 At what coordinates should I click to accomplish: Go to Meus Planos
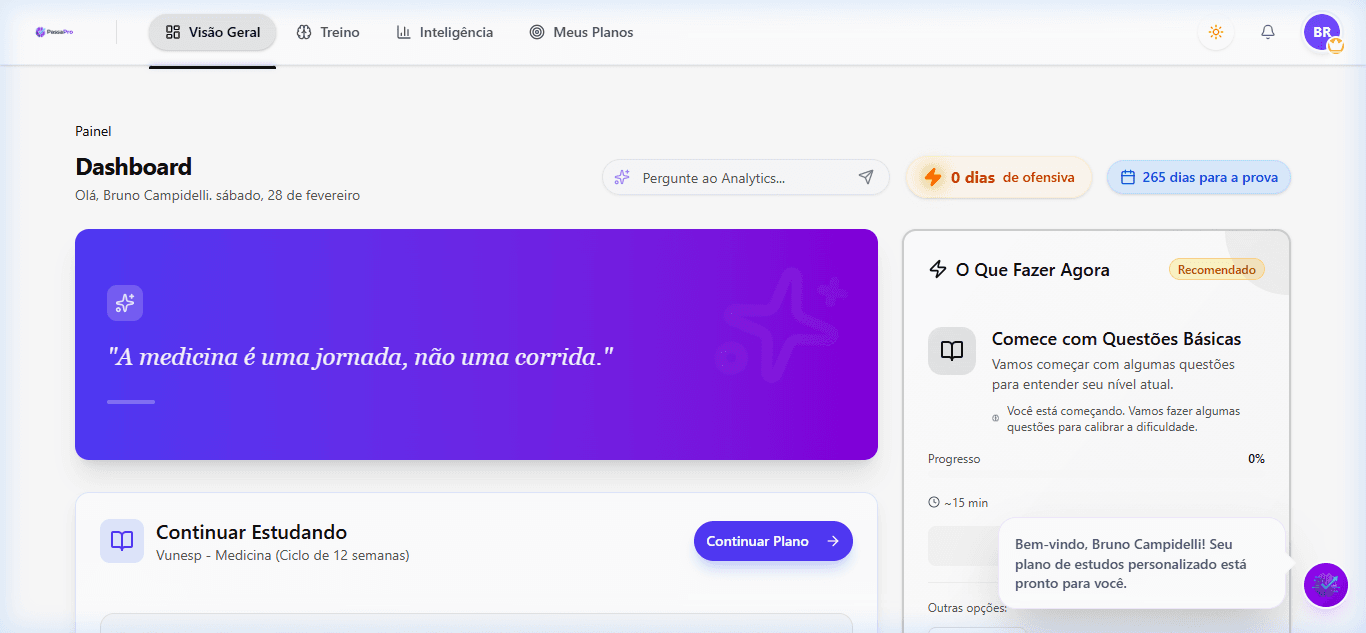tap(581, 31)
